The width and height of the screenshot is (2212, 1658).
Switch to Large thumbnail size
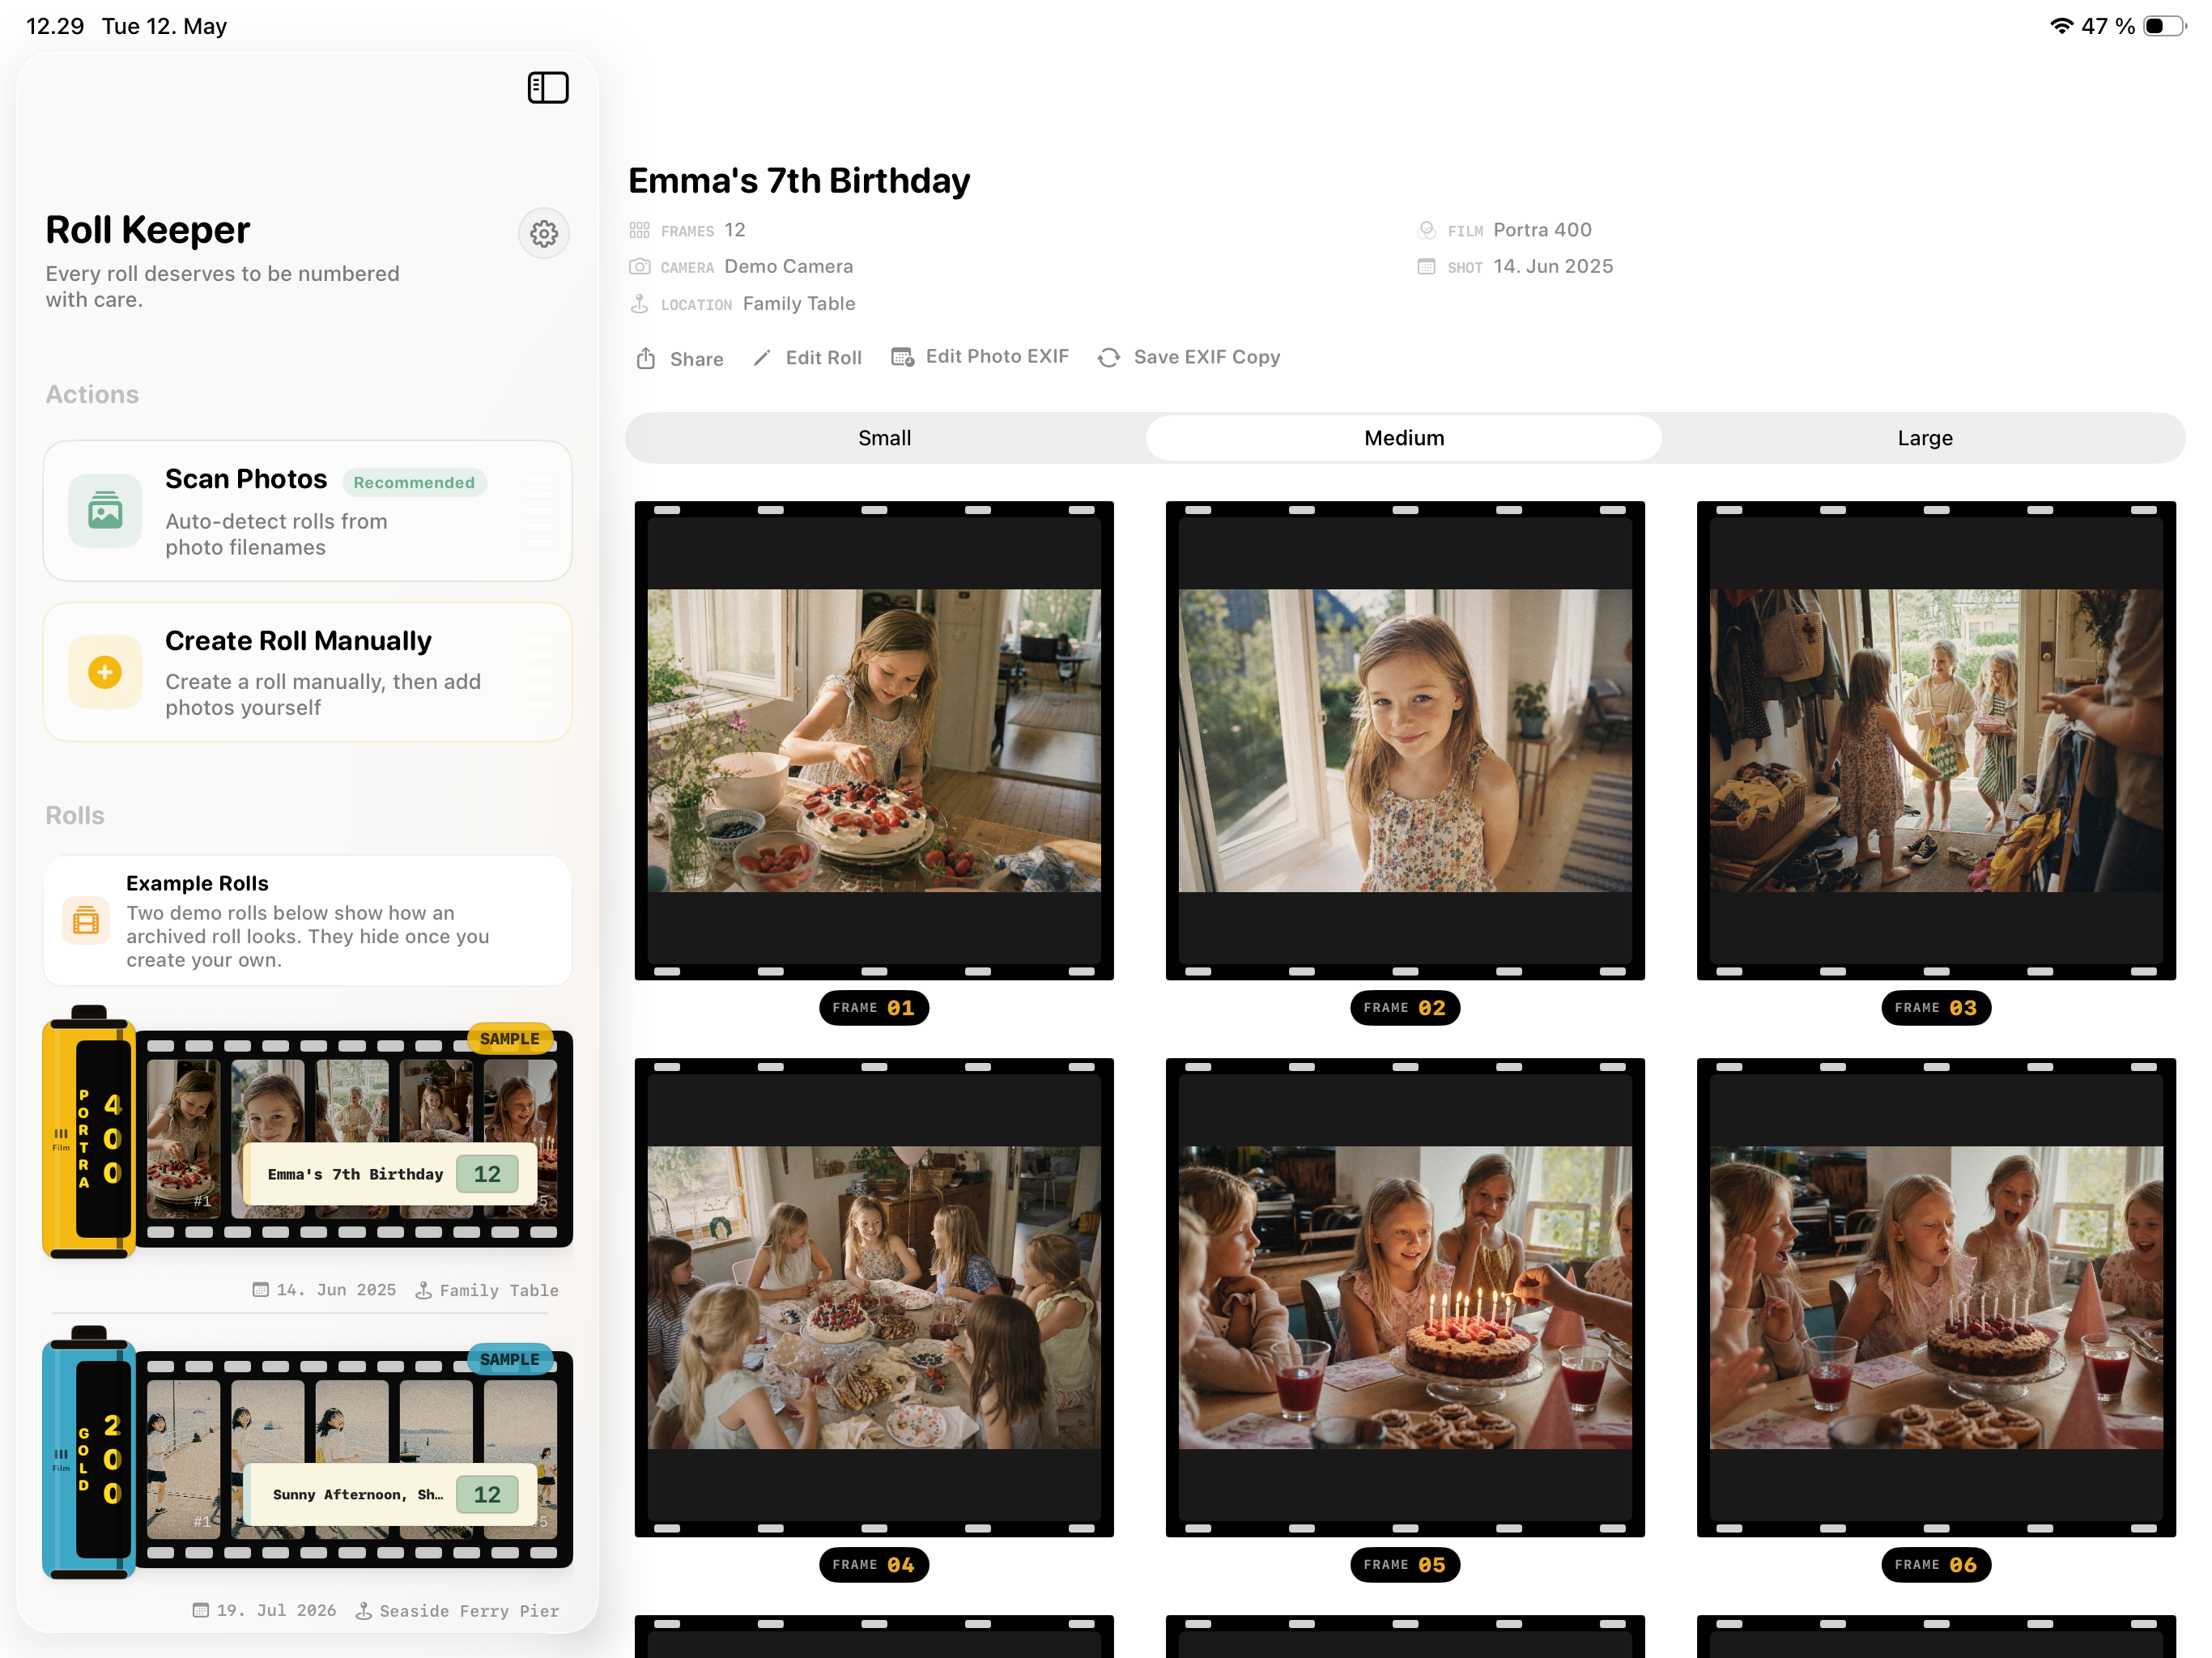(1925, 438)
